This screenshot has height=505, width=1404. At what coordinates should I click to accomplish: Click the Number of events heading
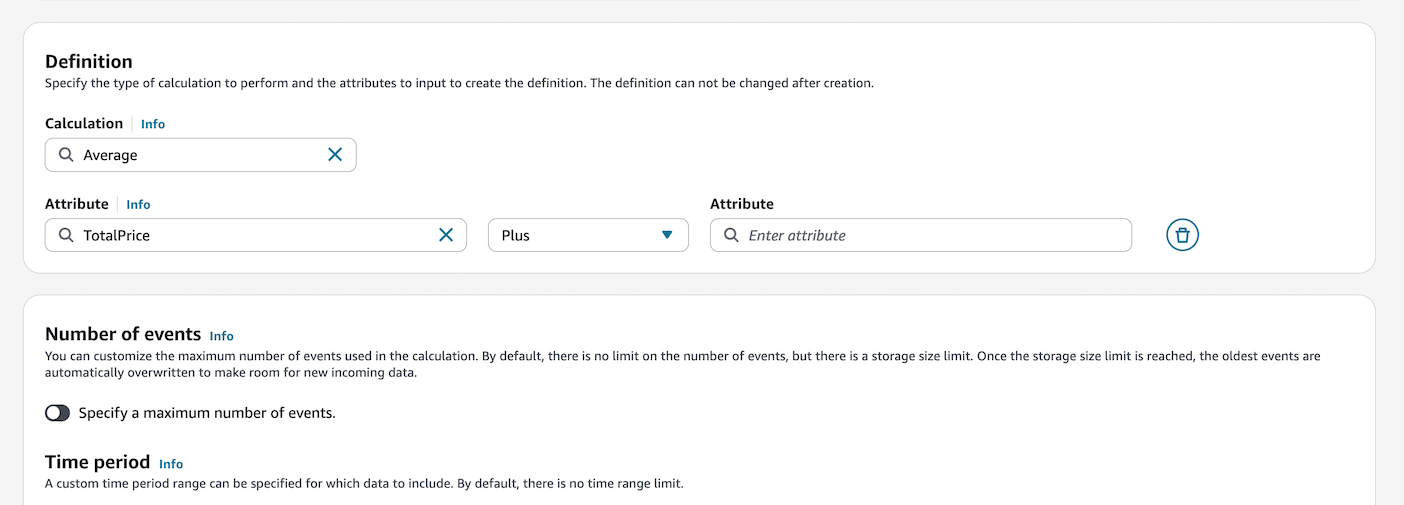pyautogui.click(x=123, y=334)
